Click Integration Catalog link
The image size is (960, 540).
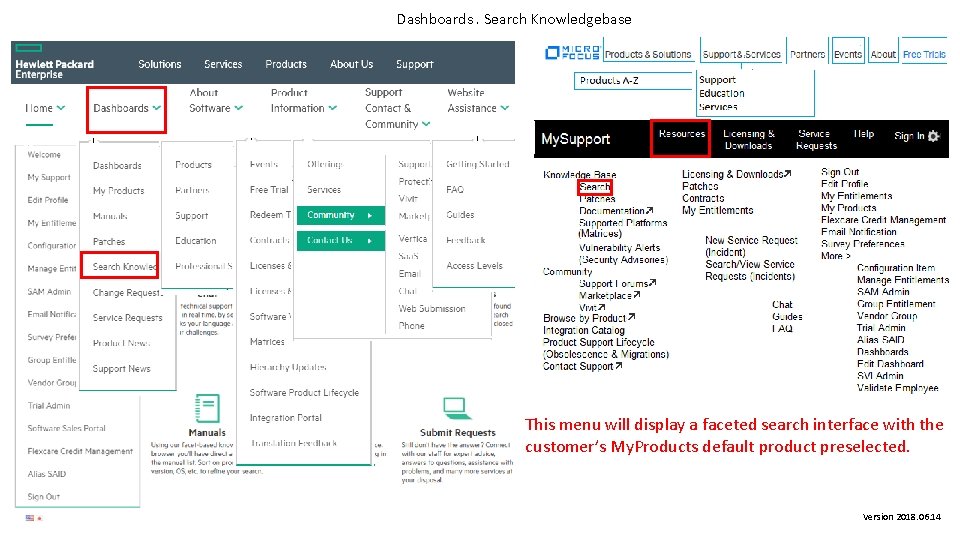point(583,330)
